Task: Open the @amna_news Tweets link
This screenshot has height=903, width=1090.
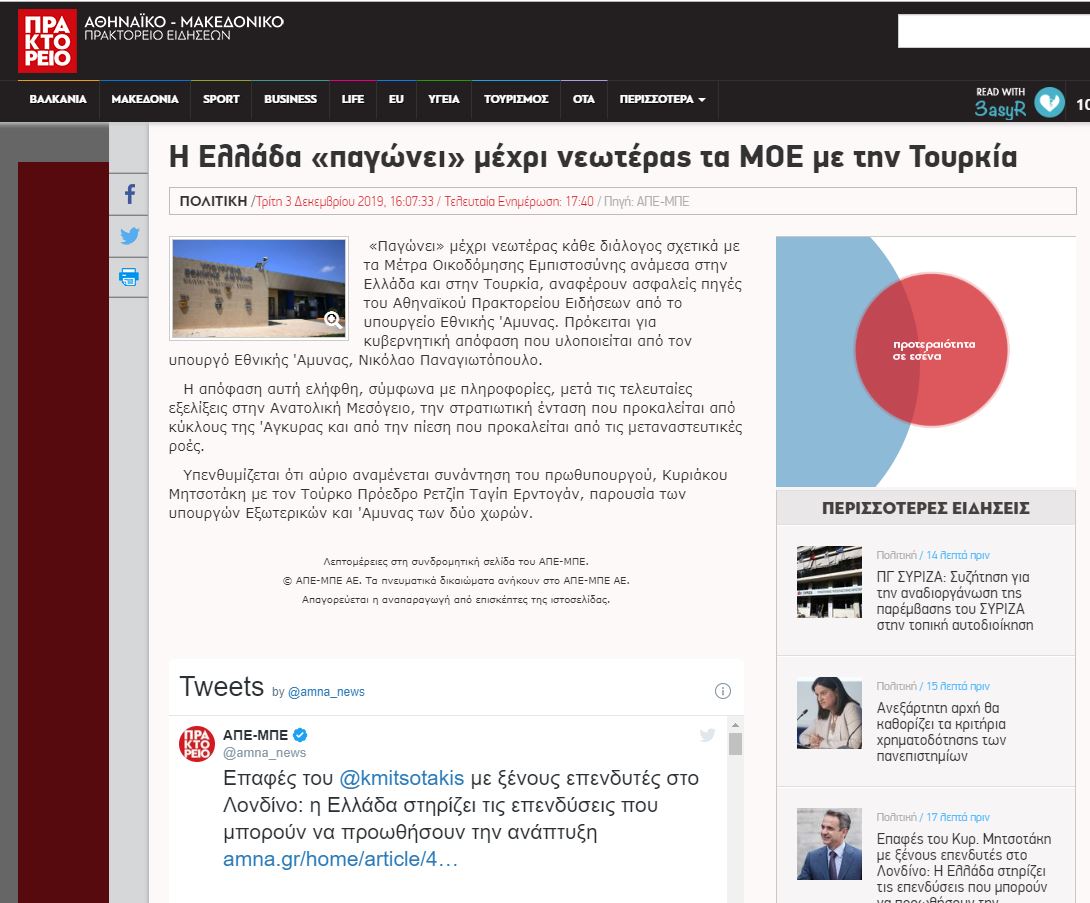Action: (326, 692)
